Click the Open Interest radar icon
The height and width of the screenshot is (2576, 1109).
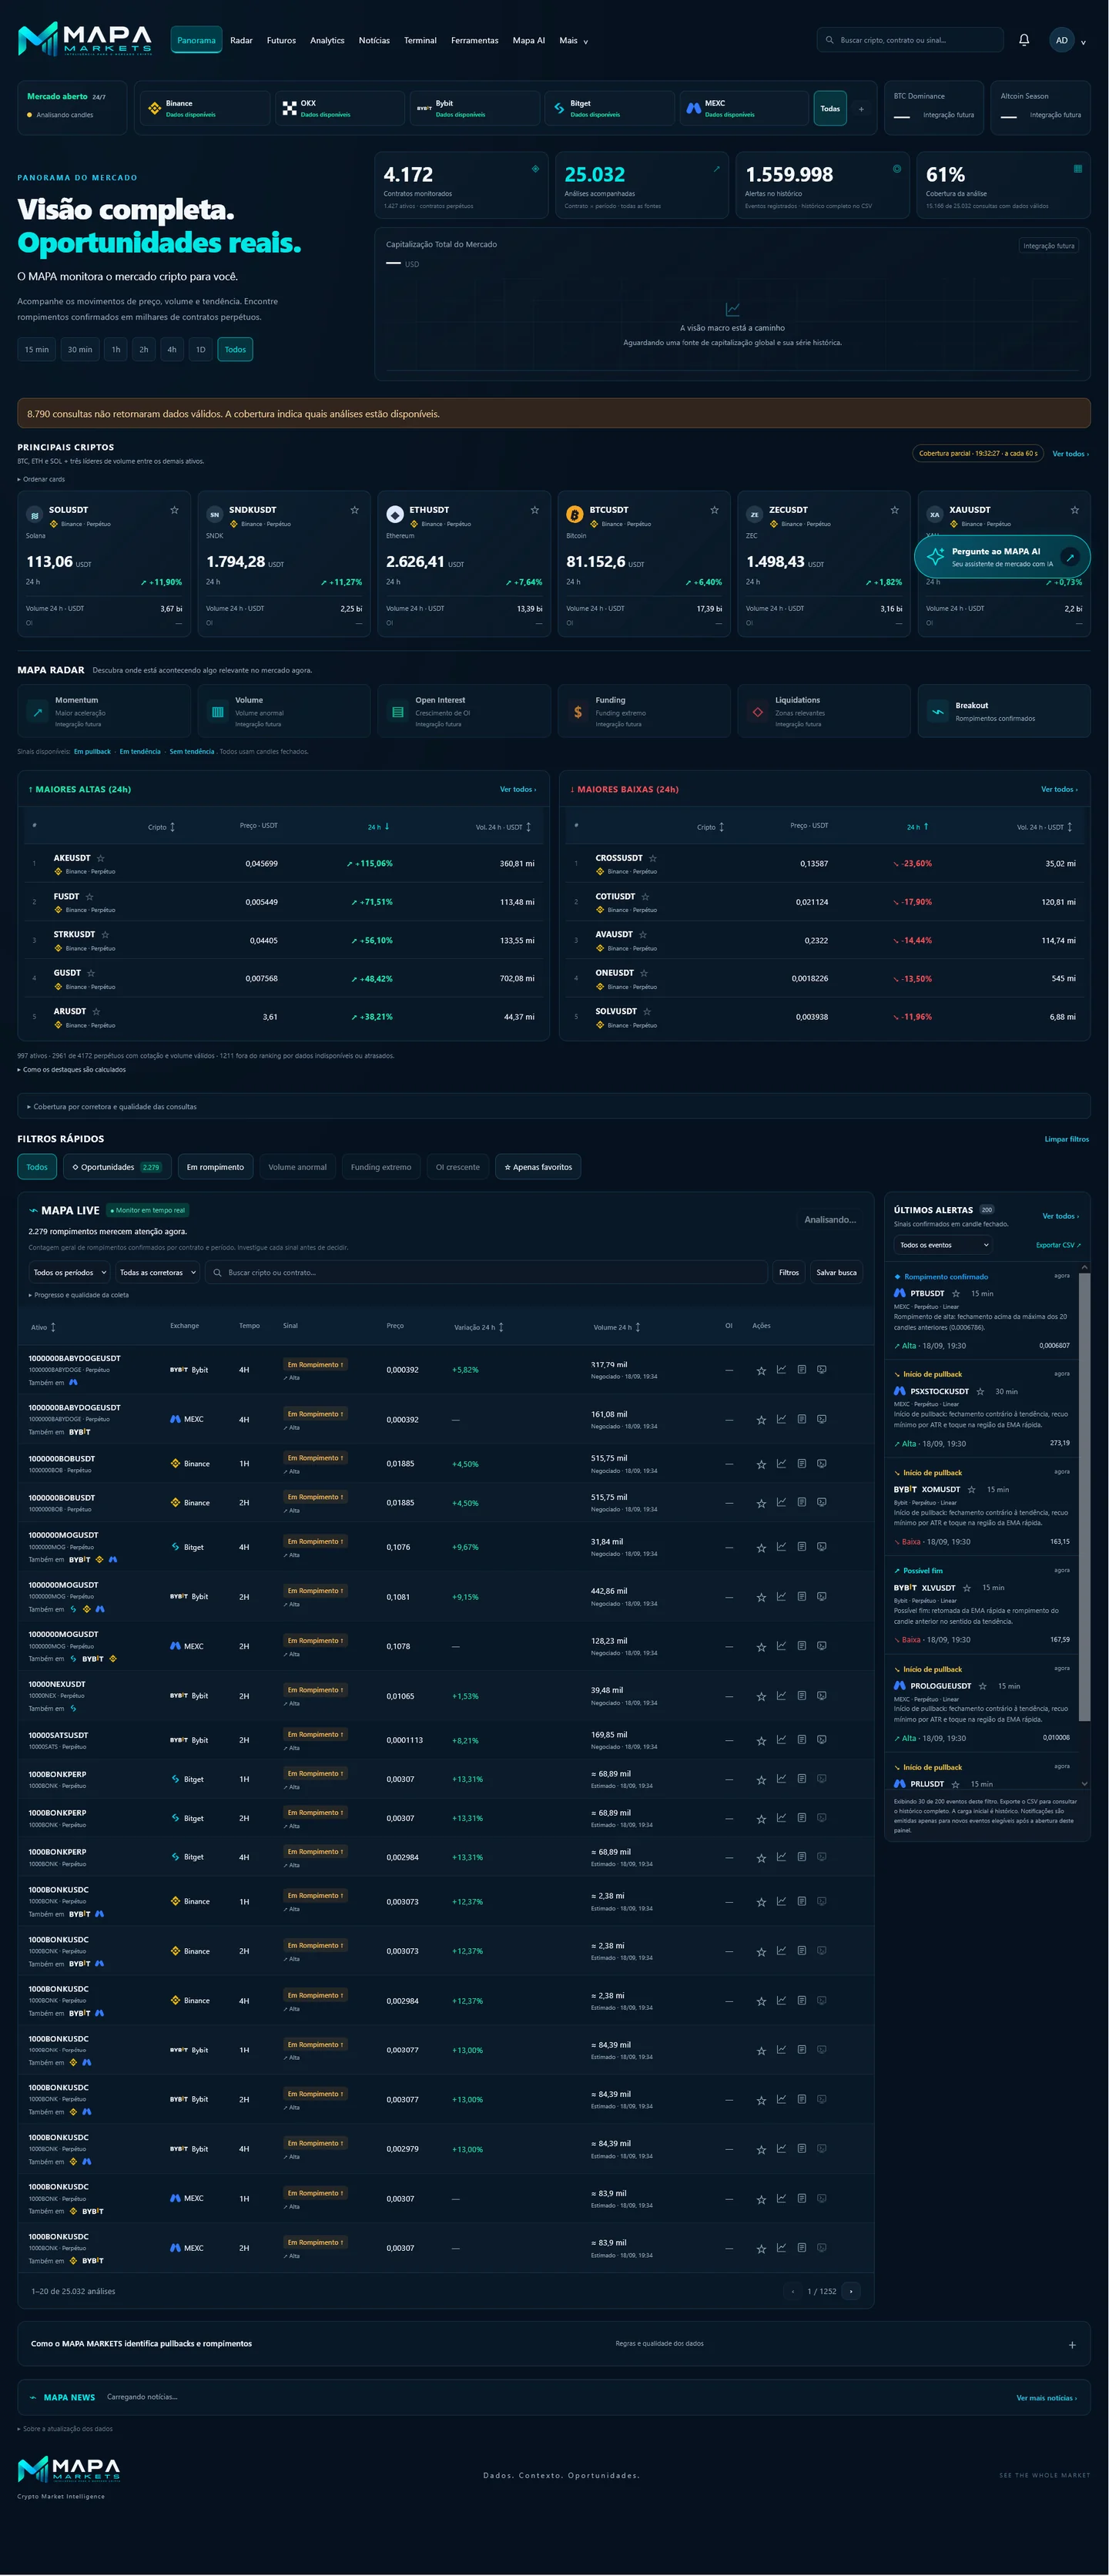point(398,712)
